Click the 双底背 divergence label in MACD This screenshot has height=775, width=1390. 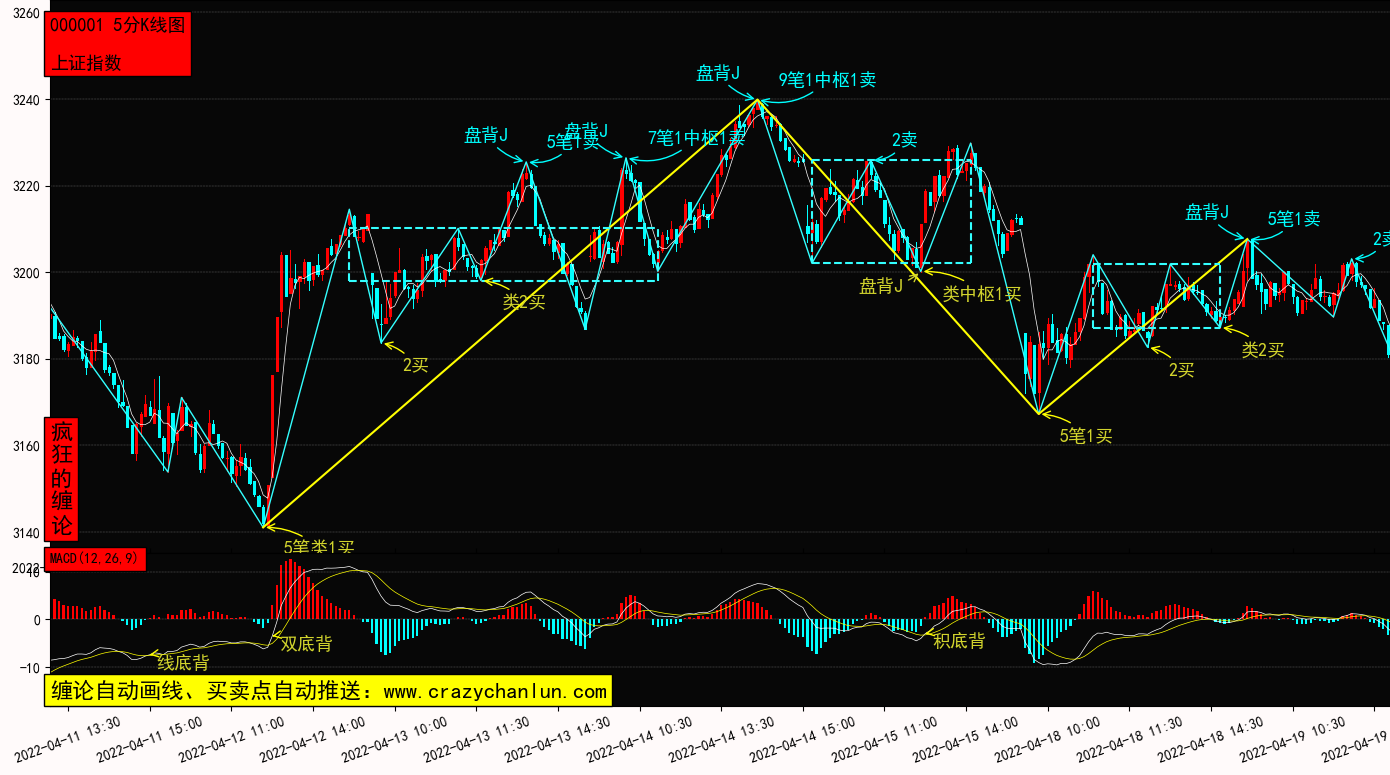tap(306, 644)
